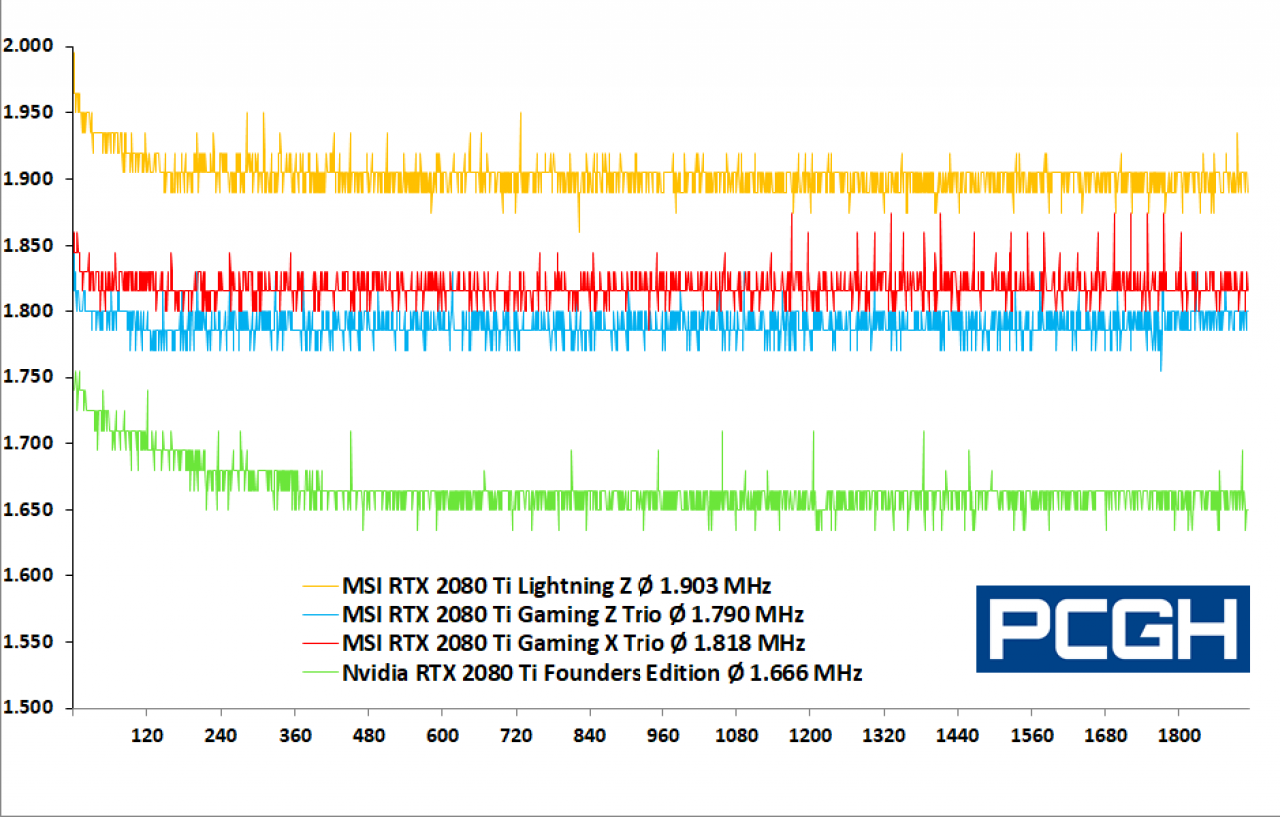Image resolution: width=1280 pixels, height=817 pixels.
Task: Click the 120 x-axis label
Action: 146,735
